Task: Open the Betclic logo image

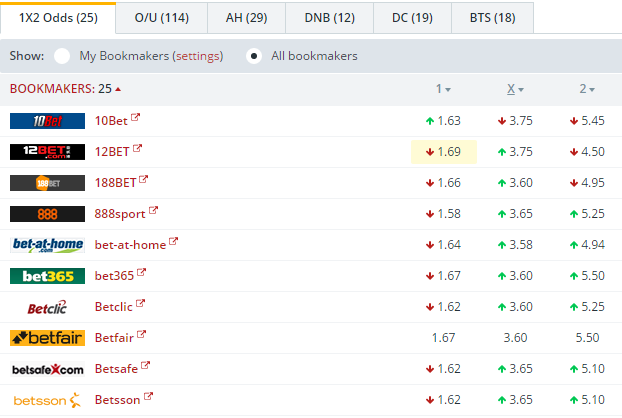Action: [47, 307]
